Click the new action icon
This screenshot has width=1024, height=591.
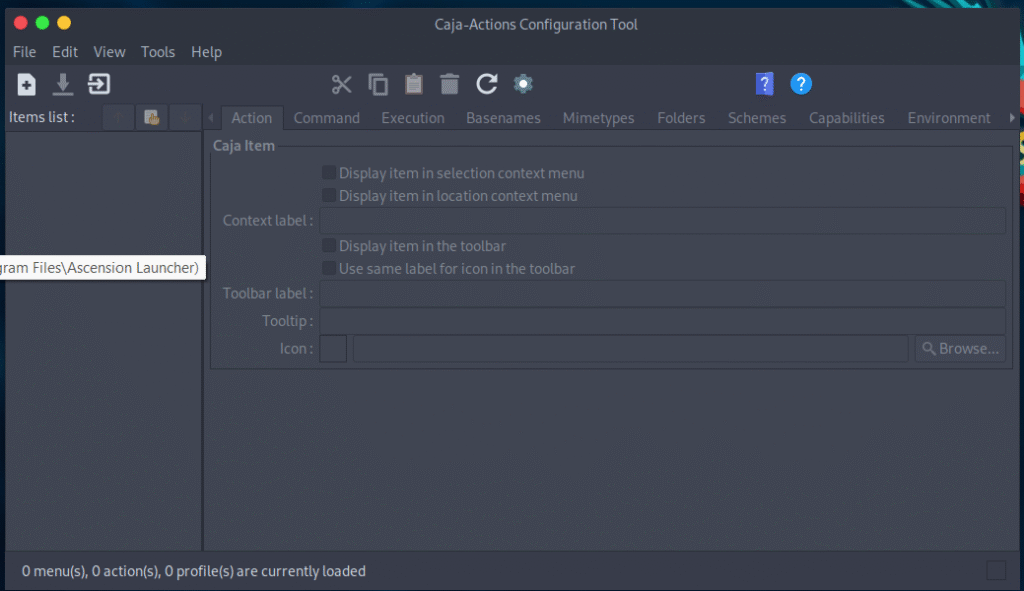(27, 84)
